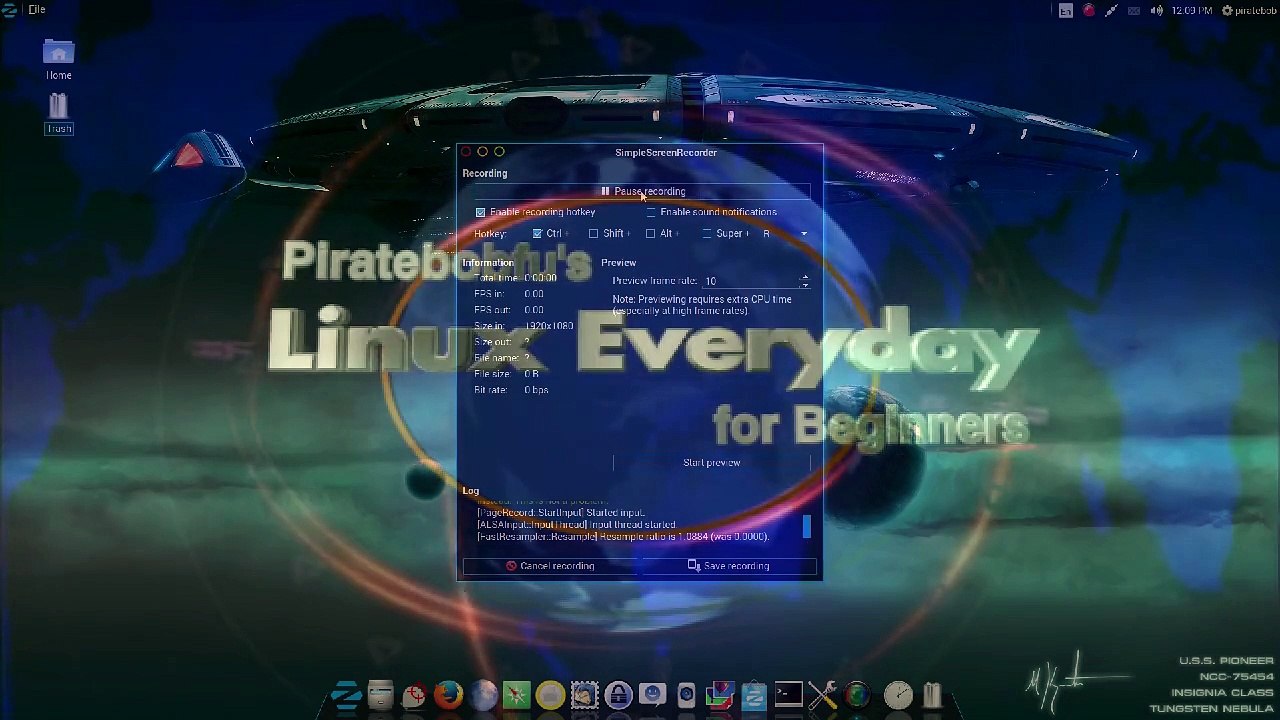This screenshot has height=720, width=1280.
Task: Open the sound volume tray icon
Action: pyautogui.click(x=1156, y=10)
